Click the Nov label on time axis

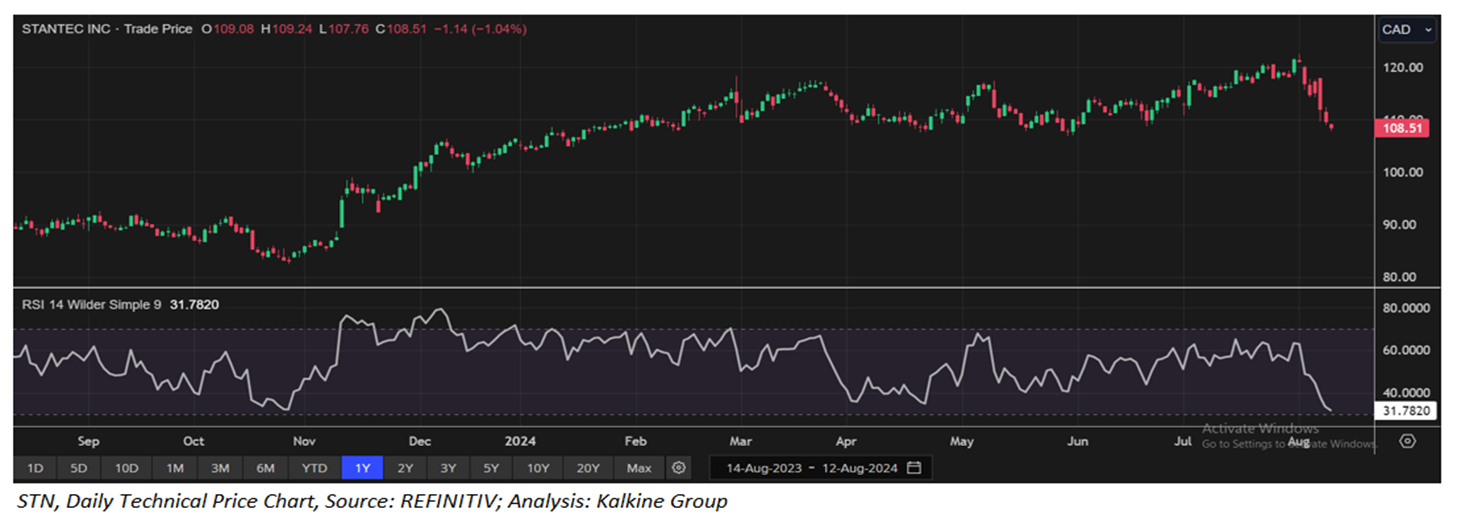pos(304,441)
